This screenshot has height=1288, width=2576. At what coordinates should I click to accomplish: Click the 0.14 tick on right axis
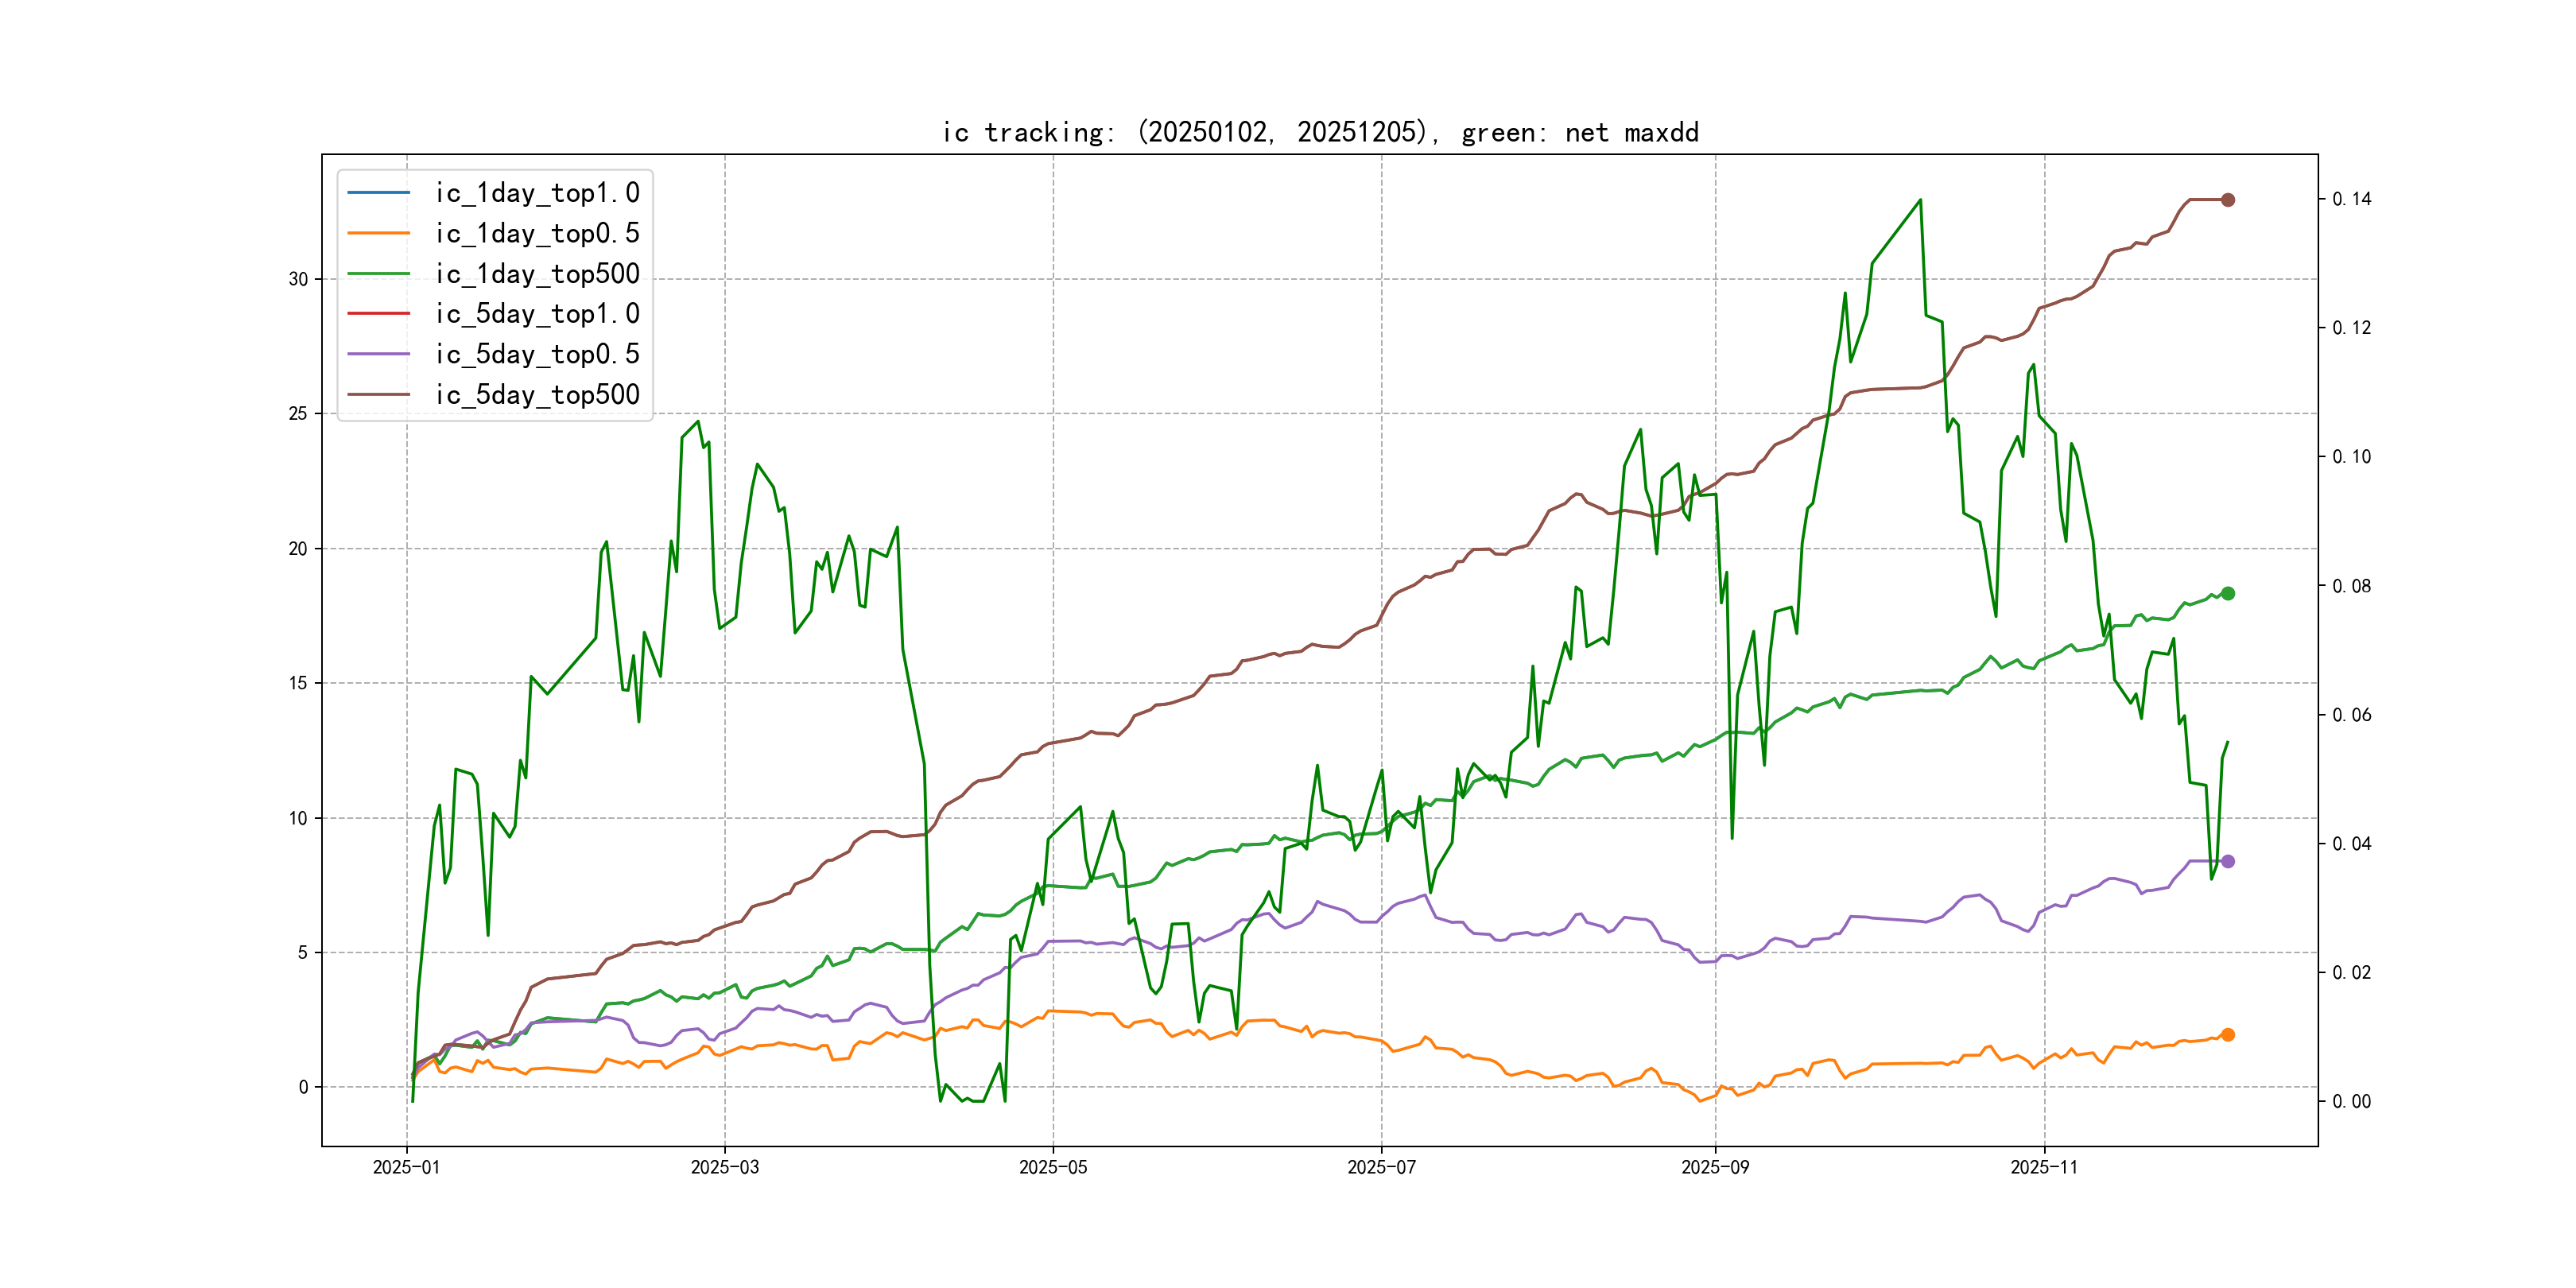[x=2351, y=199]
